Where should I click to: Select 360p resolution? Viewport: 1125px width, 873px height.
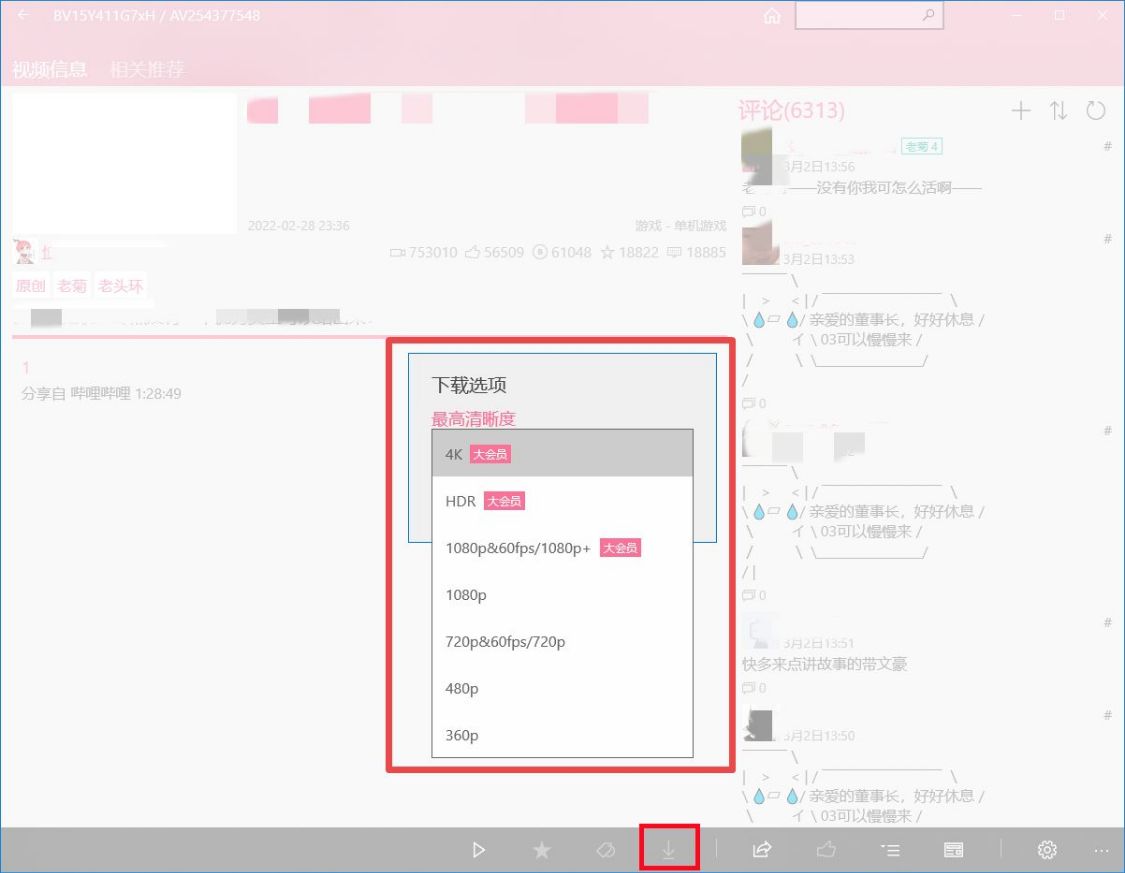coord(562,735)
